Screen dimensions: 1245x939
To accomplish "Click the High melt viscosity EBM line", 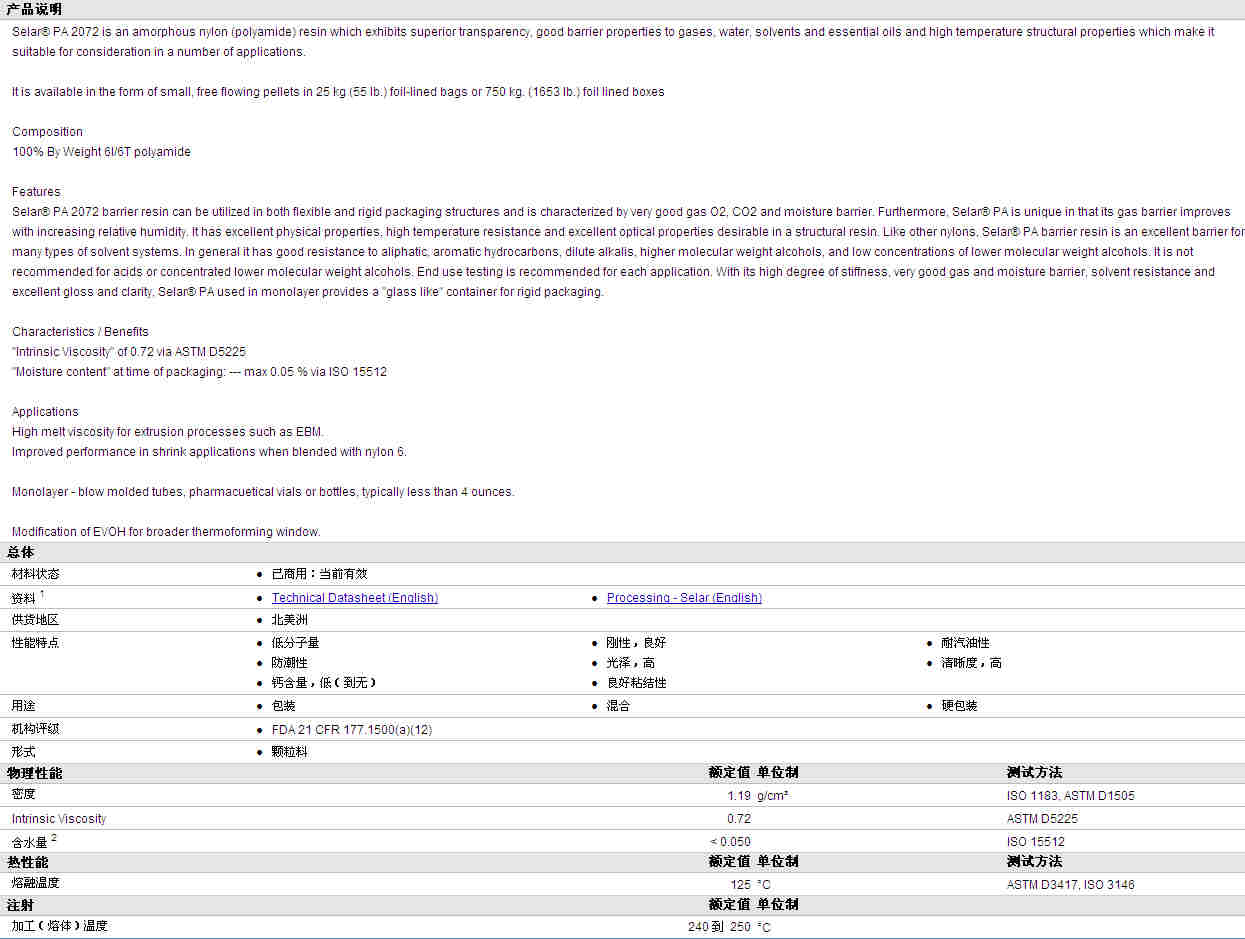I will [x=168, y=432].
